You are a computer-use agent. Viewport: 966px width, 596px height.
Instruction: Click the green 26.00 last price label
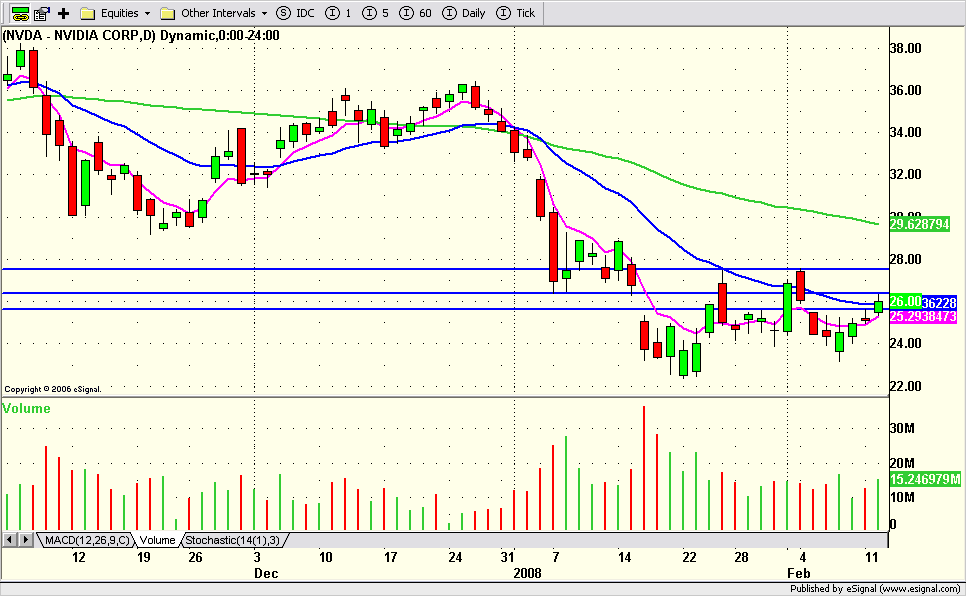pyautogui.click(x=905, y=301)
